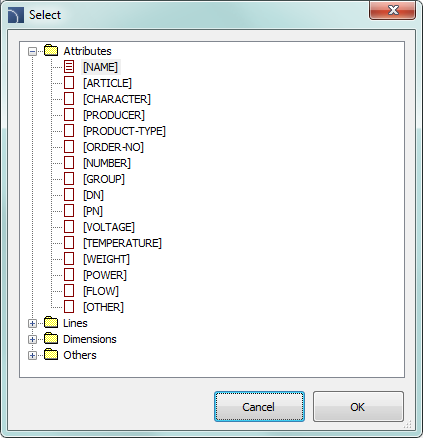This screenshot has width=423, height=438.
Task: Expand the Dimensions tree node
Action: coord(32,339)
